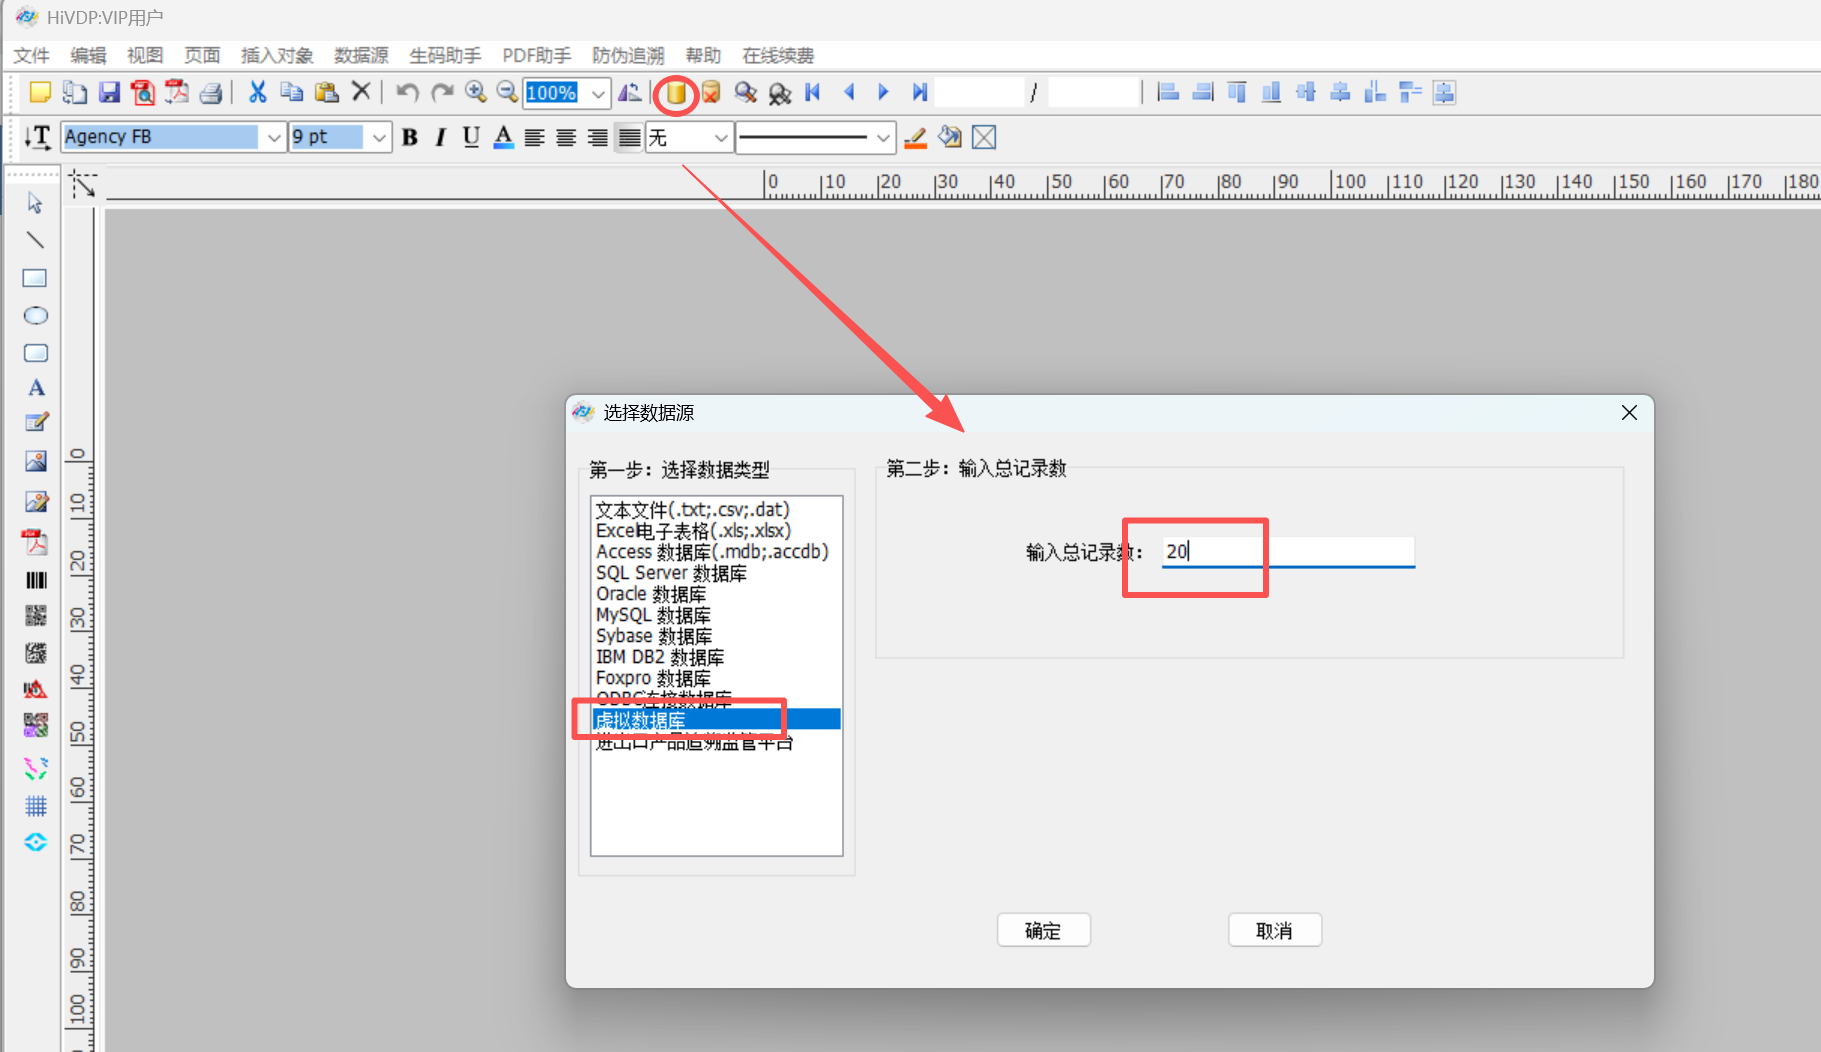Viewport: 1821px width, 1052px height.
Task: Click the zoom in magnifier icon
Action: [476, 93]
